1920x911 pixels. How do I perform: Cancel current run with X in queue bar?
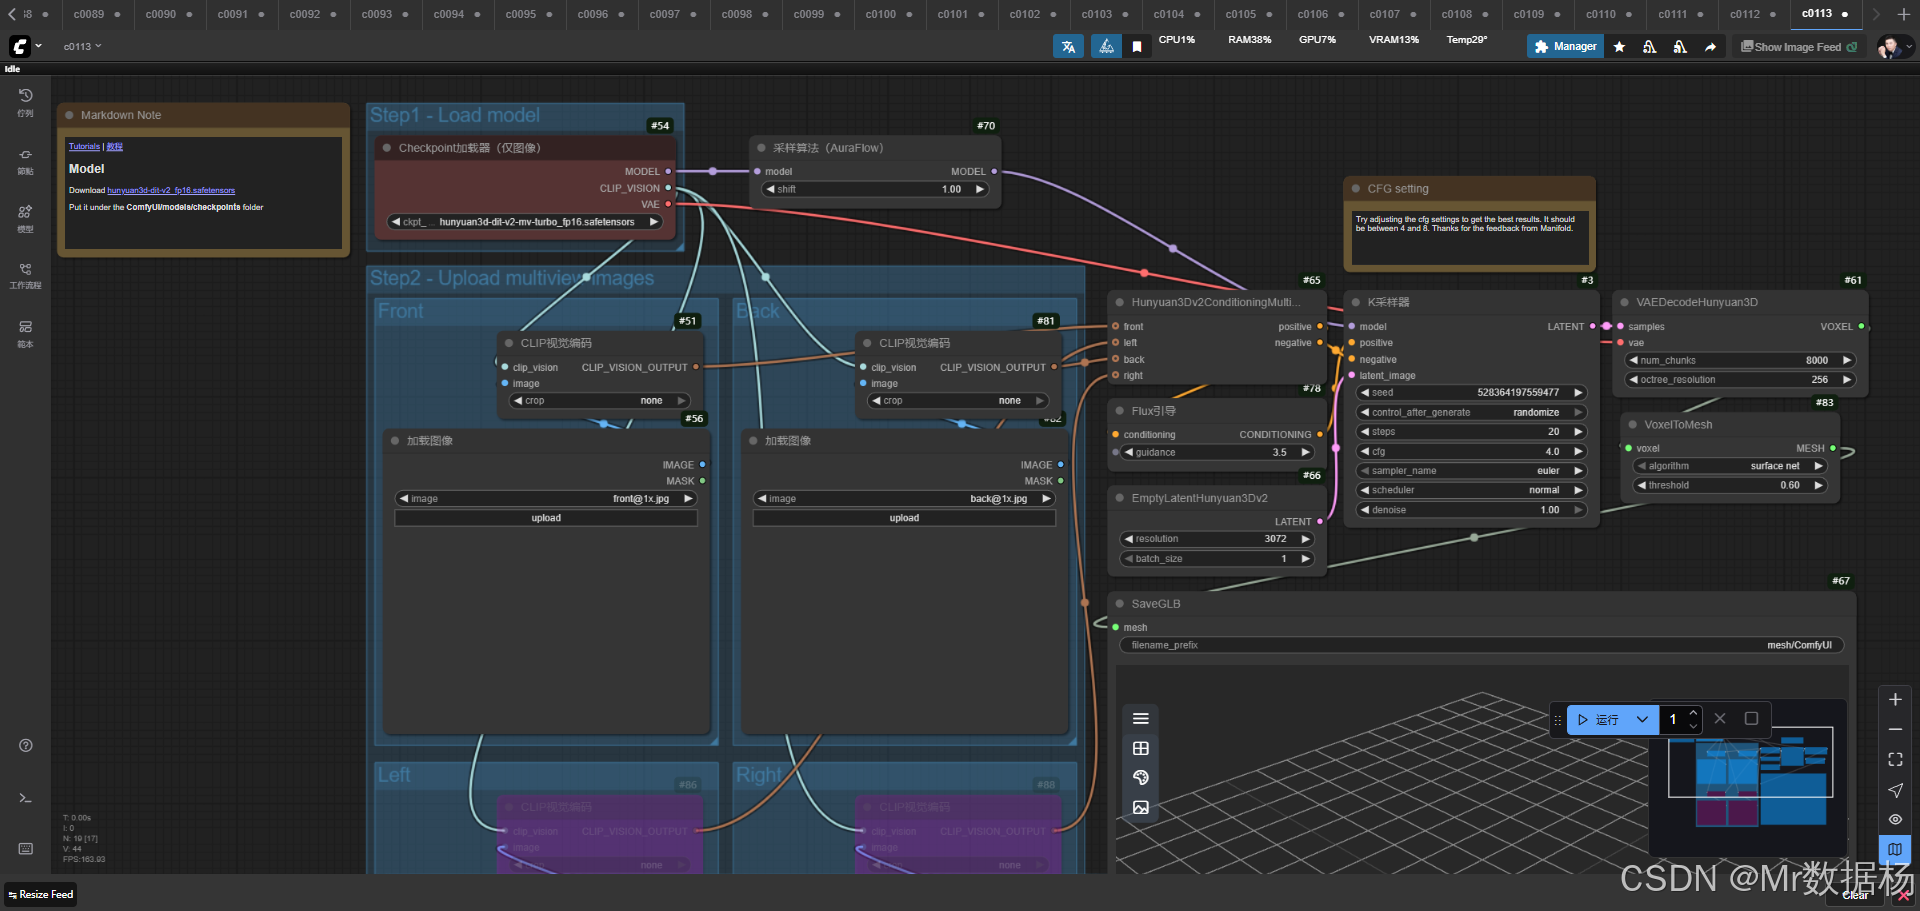pos(1720,718)
